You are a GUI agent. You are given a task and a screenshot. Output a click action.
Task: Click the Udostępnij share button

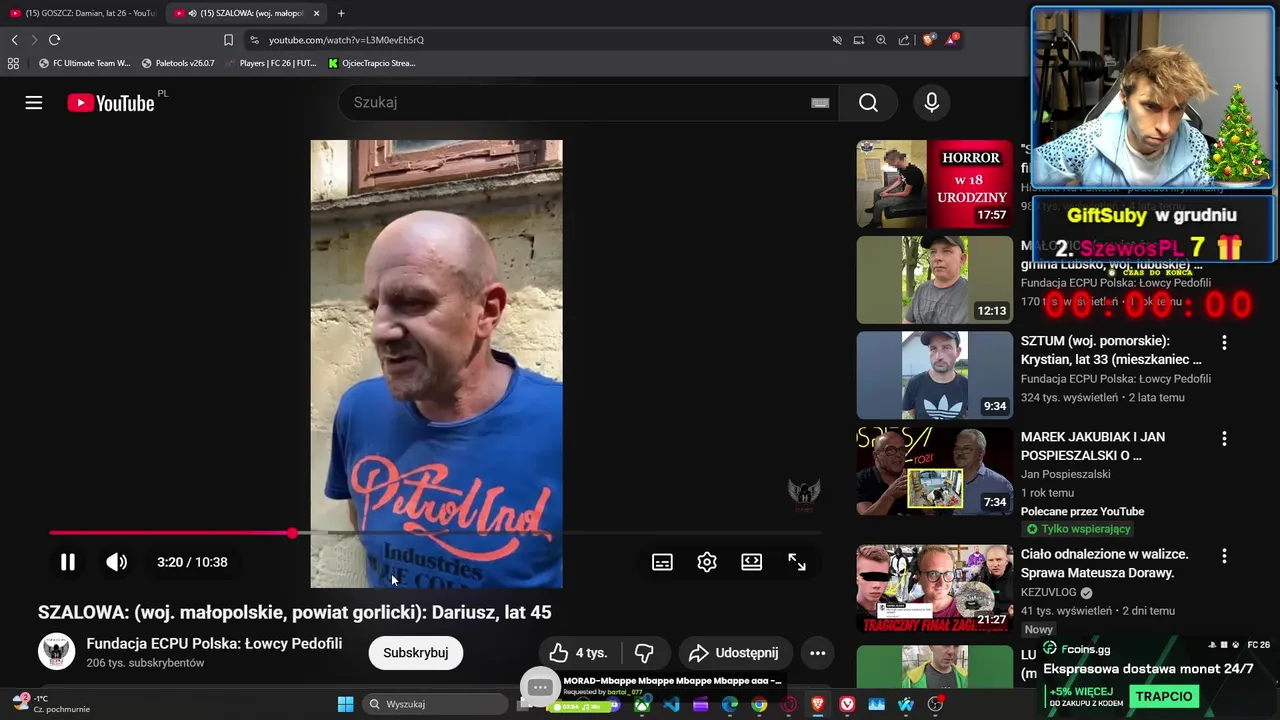(735, 653)
